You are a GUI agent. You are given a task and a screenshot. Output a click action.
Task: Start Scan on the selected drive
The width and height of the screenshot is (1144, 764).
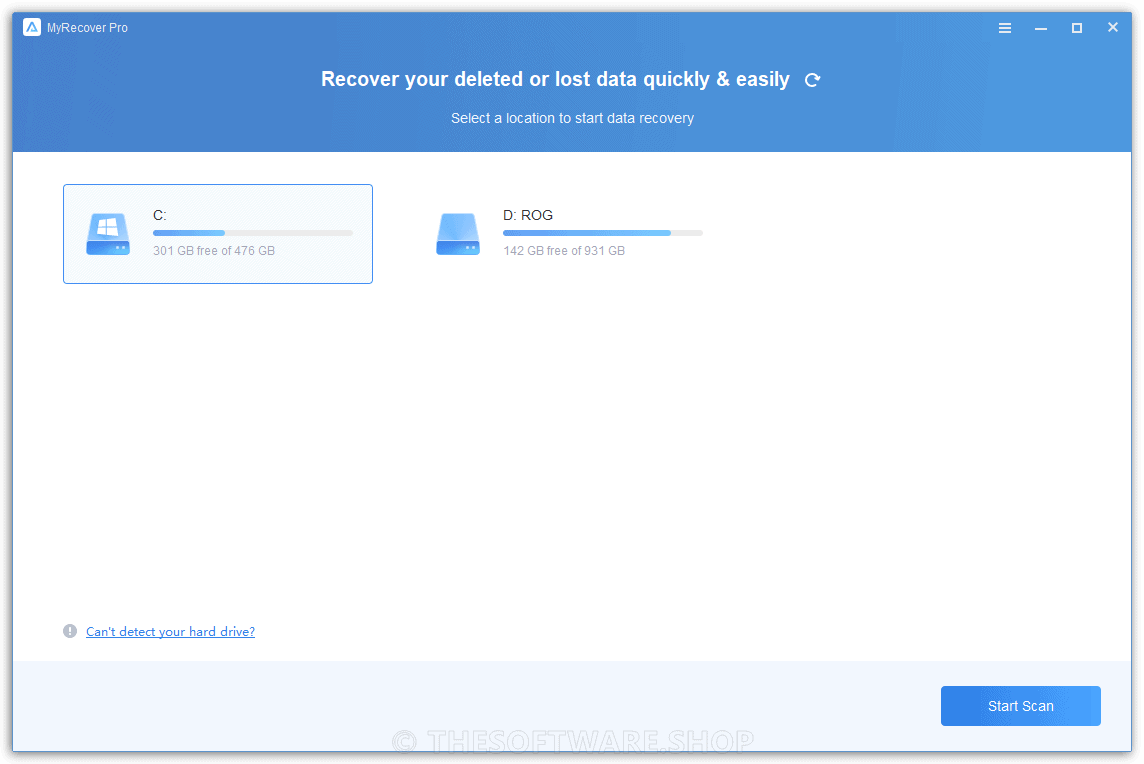pyautogui.click(x=1021, y=706)
